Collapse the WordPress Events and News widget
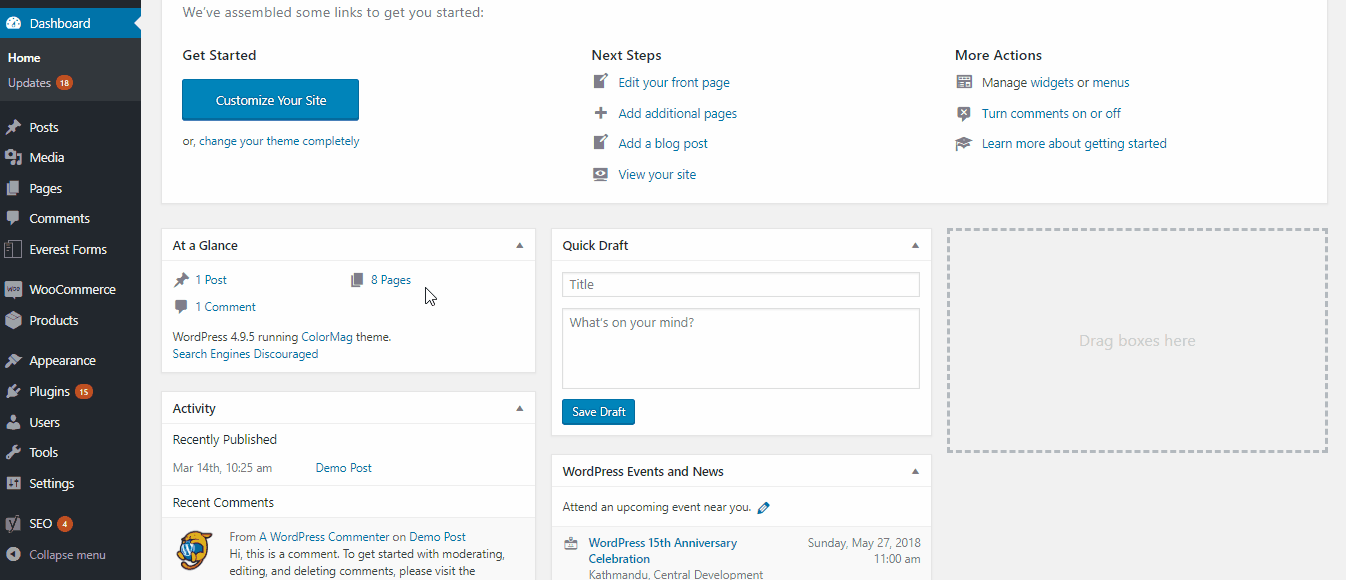 (x=915, y=471)
